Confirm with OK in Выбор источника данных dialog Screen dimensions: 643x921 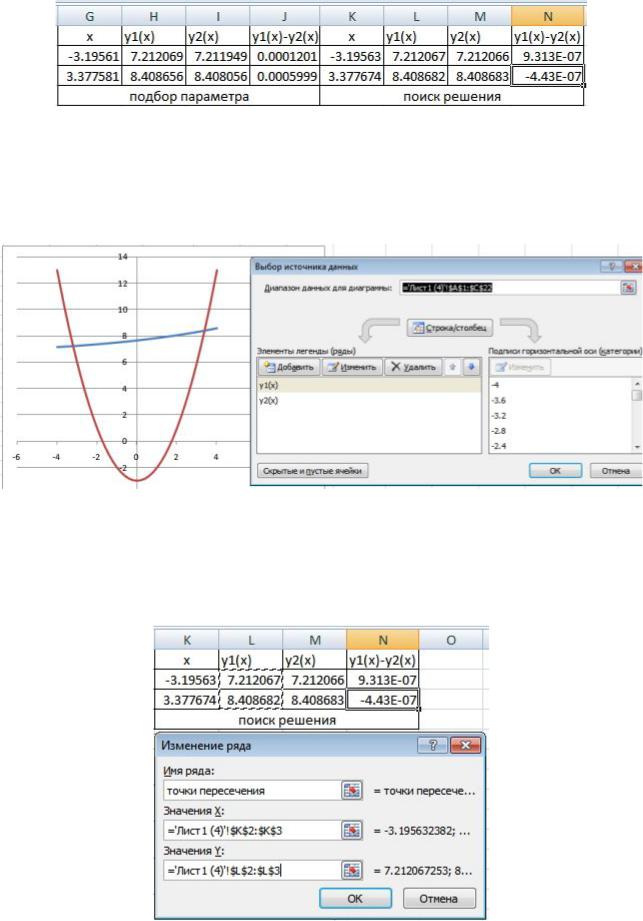coord(555,471)
